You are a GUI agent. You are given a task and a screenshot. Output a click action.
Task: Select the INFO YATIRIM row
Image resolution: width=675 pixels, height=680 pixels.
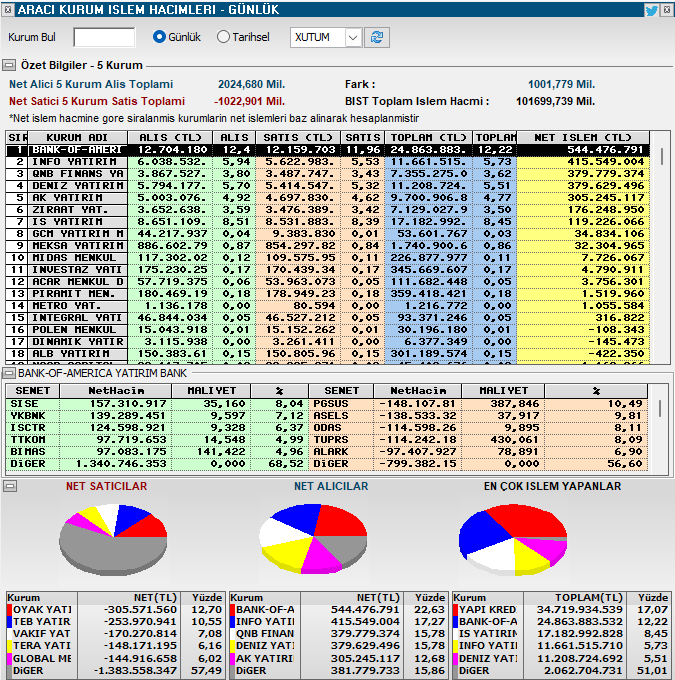328,162
